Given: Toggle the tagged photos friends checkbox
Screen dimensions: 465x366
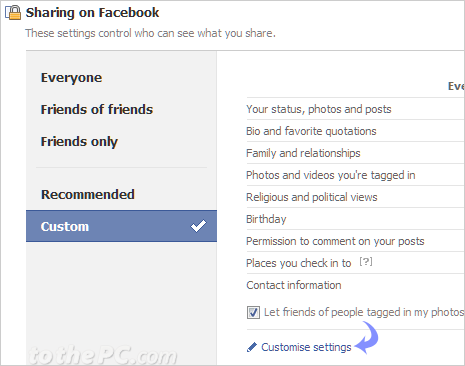Looking at the screenshot, I should [x=253, y=313].
